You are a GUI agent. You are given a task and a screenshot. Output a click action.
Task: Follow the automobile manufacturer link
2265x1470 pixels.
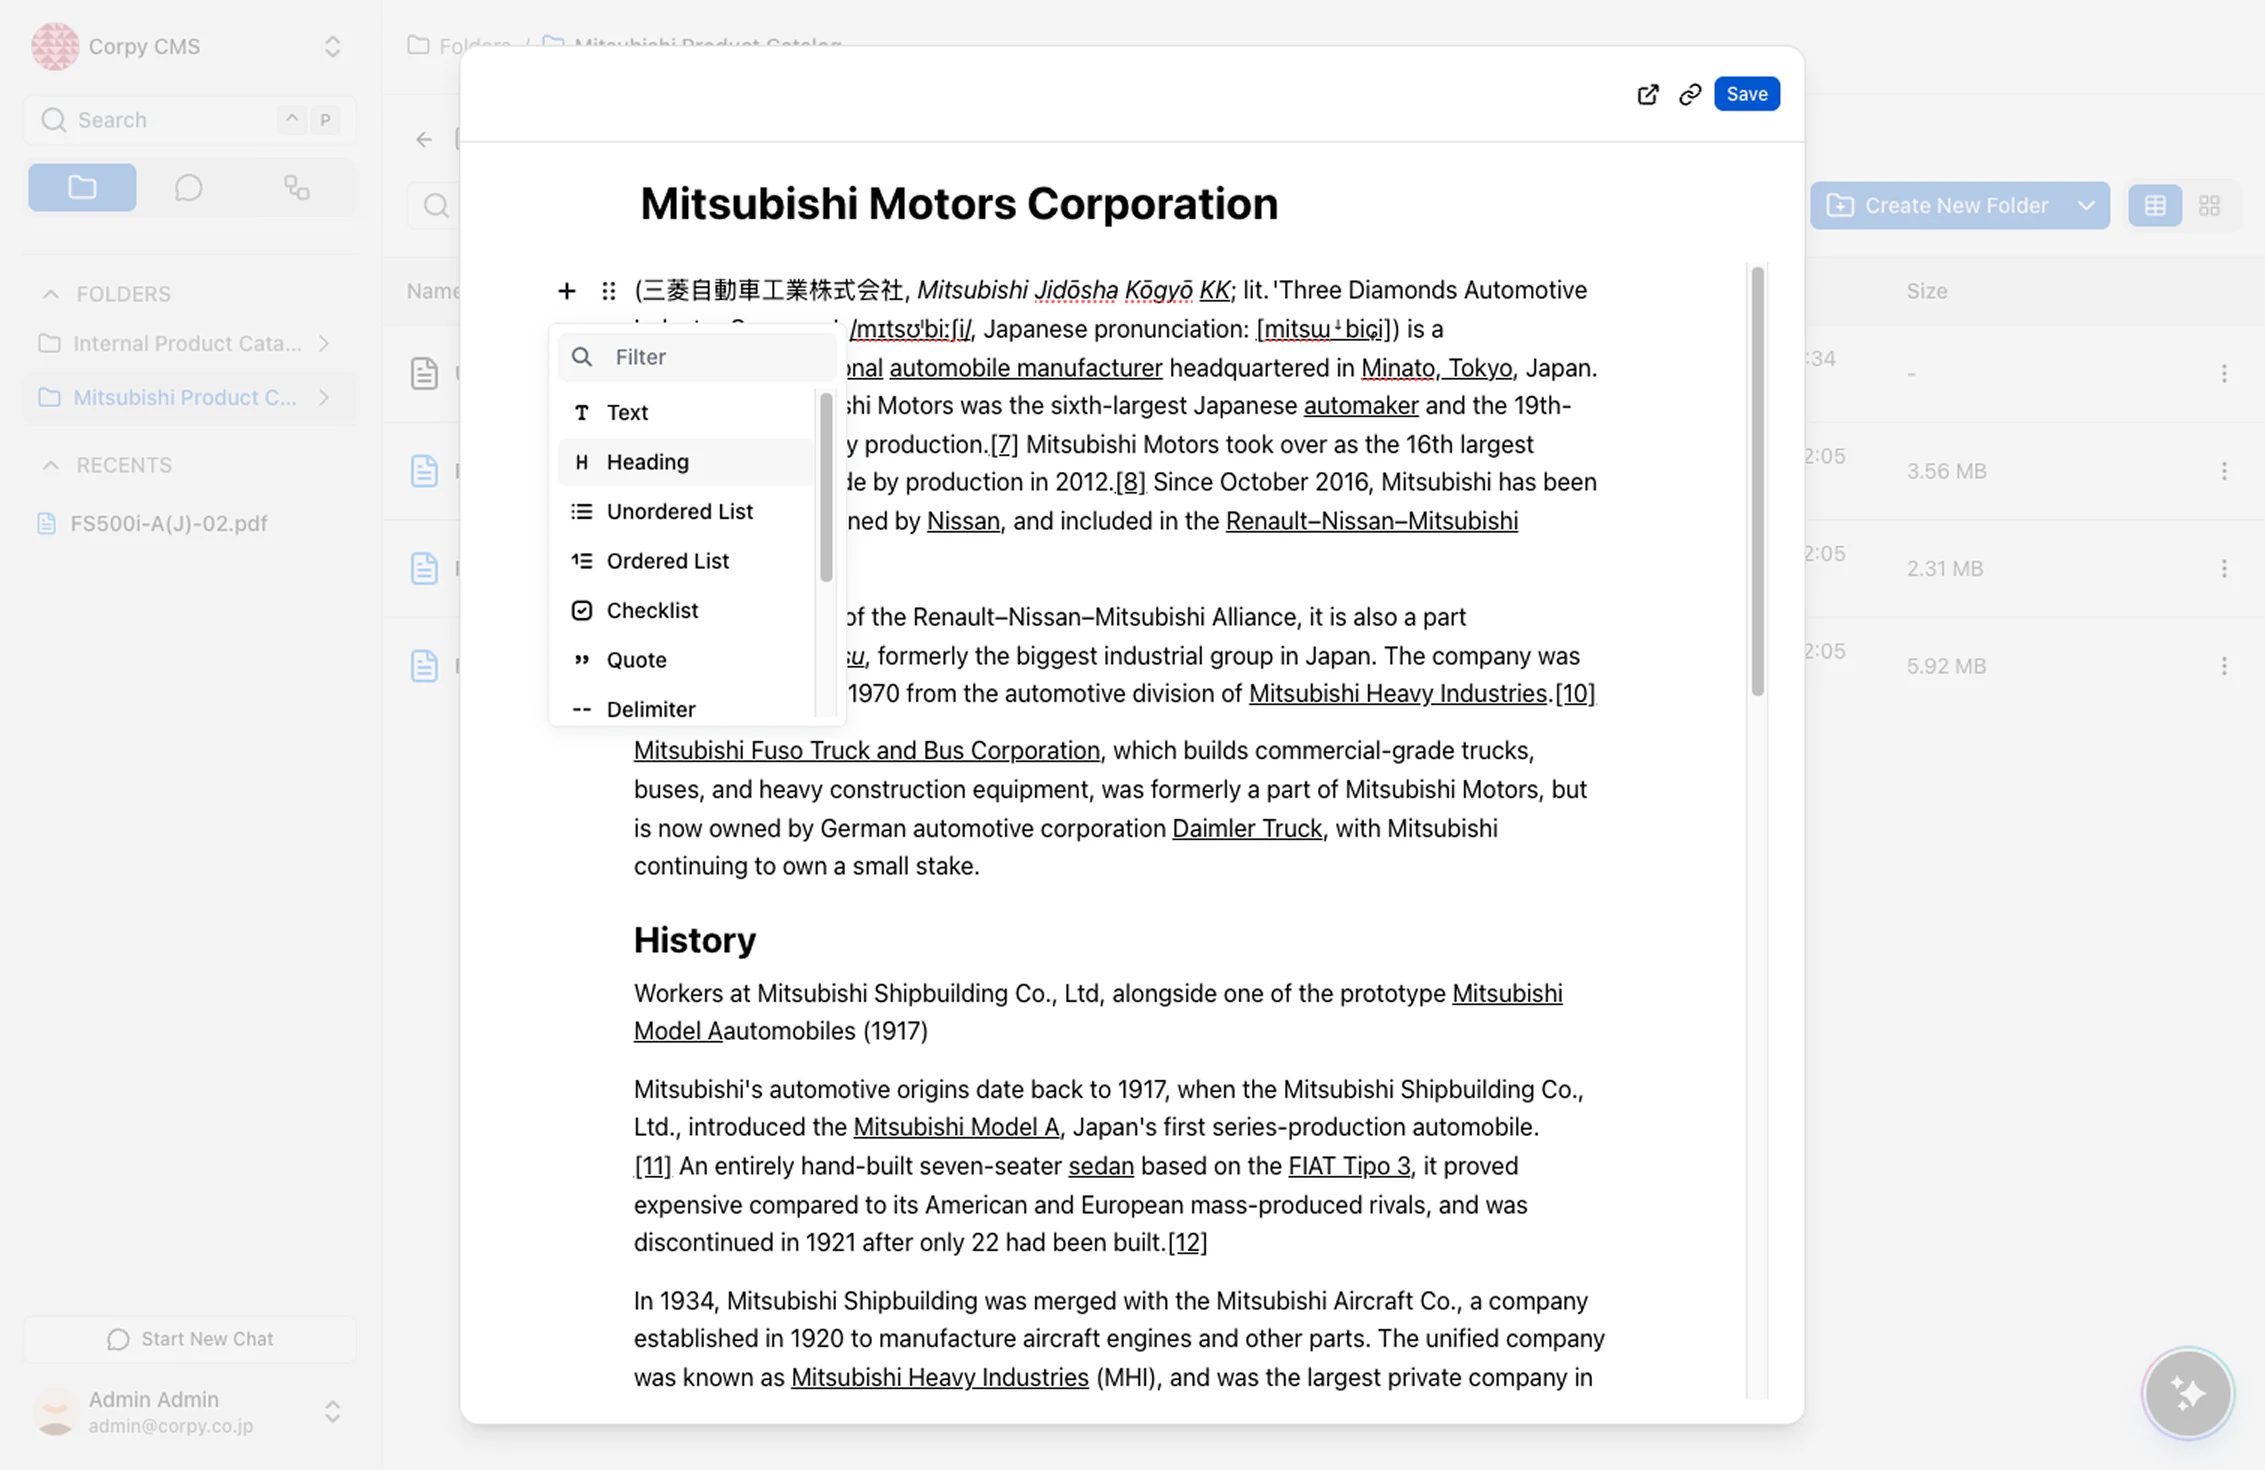pyautogui.click(x=1025, y=368)
